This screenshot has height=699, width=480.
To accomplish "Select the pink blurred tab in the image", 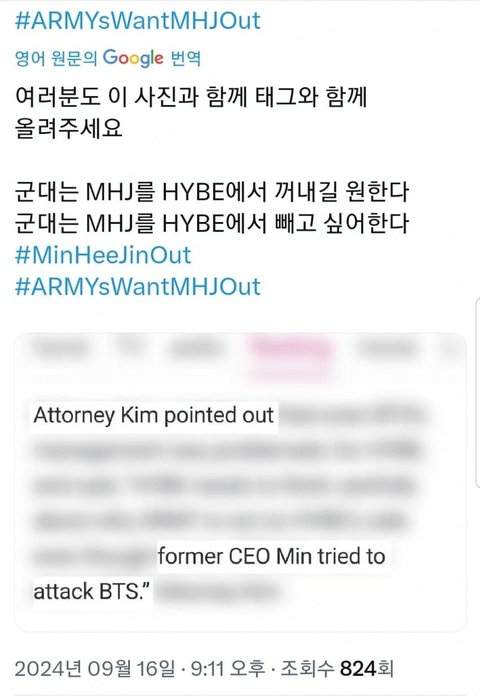I will pos(292,350).
